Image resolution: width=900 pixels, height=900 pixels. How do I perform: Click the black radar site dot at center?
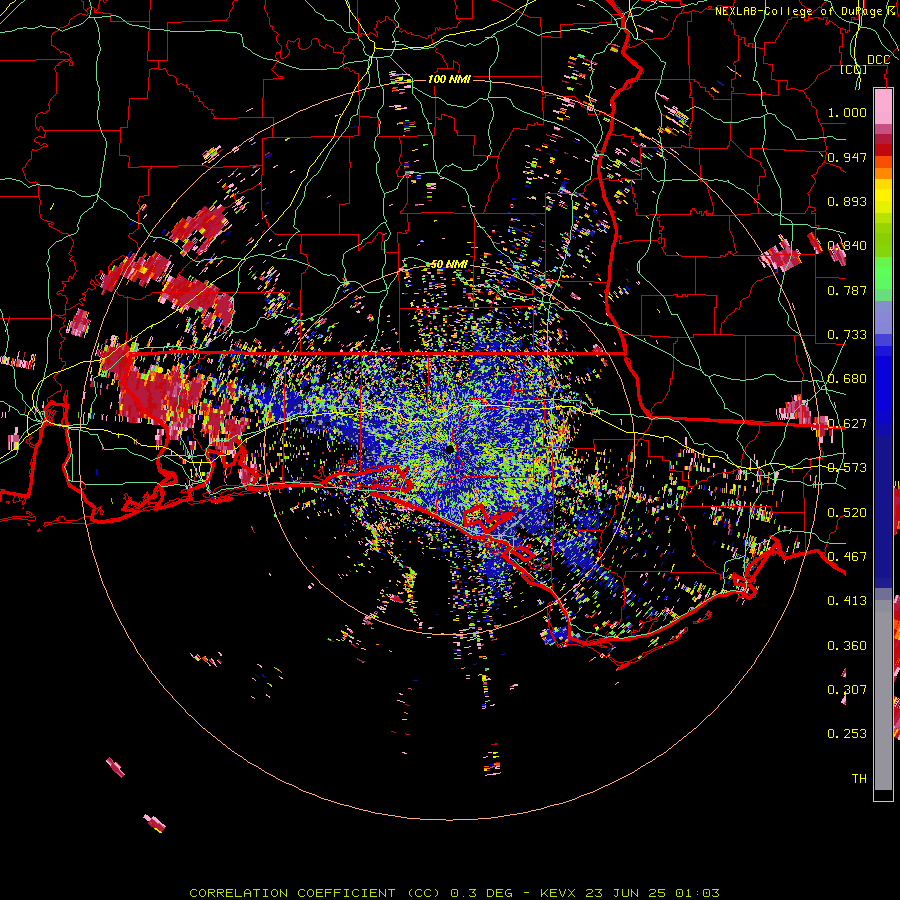point(450,449)
